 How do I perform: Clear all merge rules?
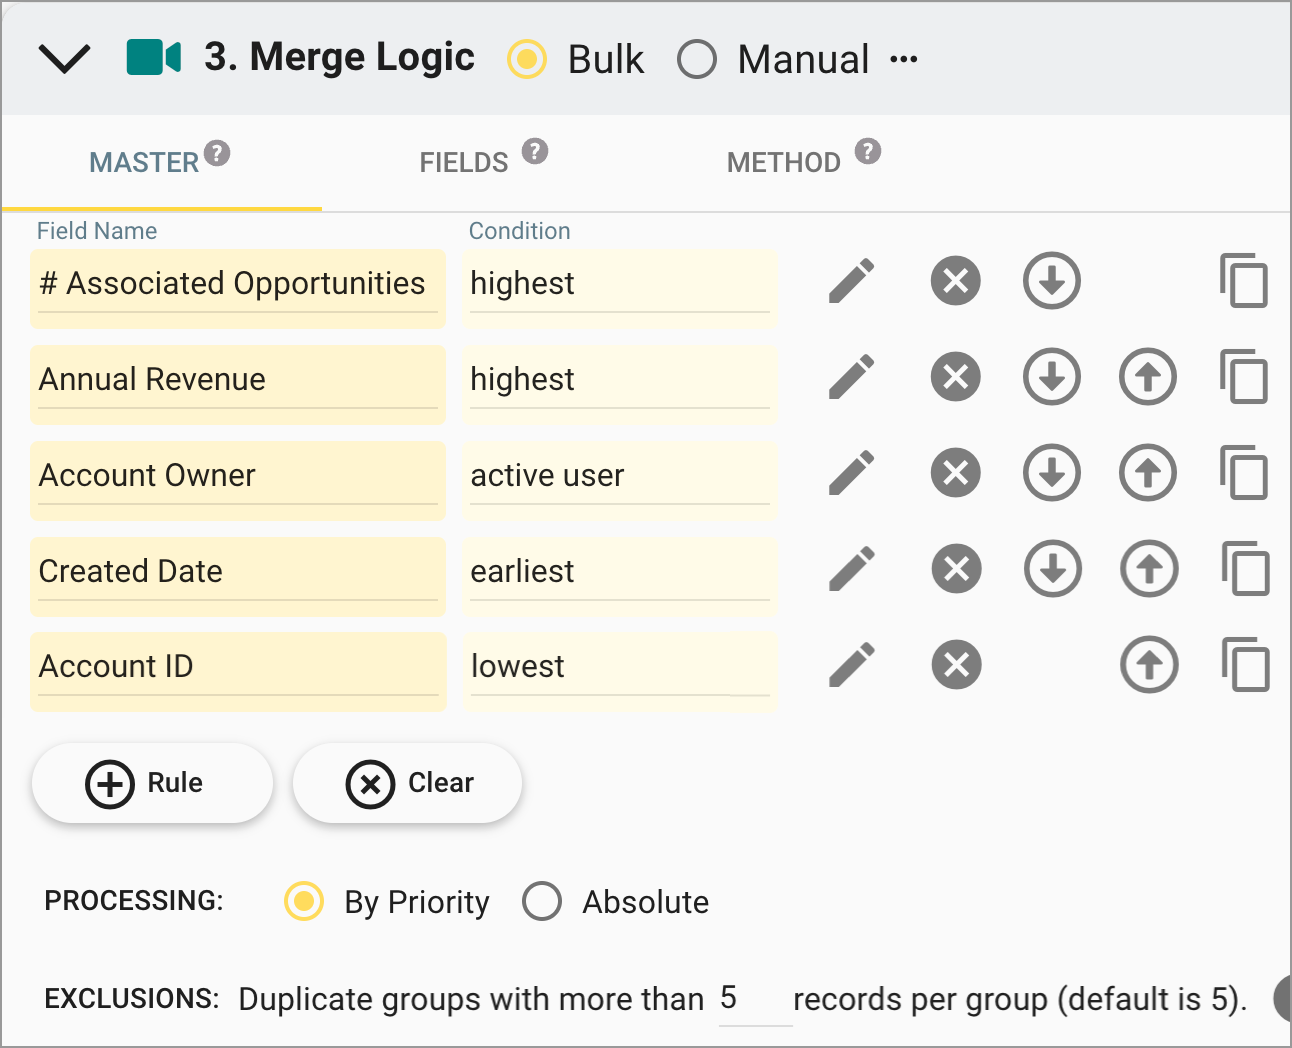pyautogui.click(x=407, y=783)
